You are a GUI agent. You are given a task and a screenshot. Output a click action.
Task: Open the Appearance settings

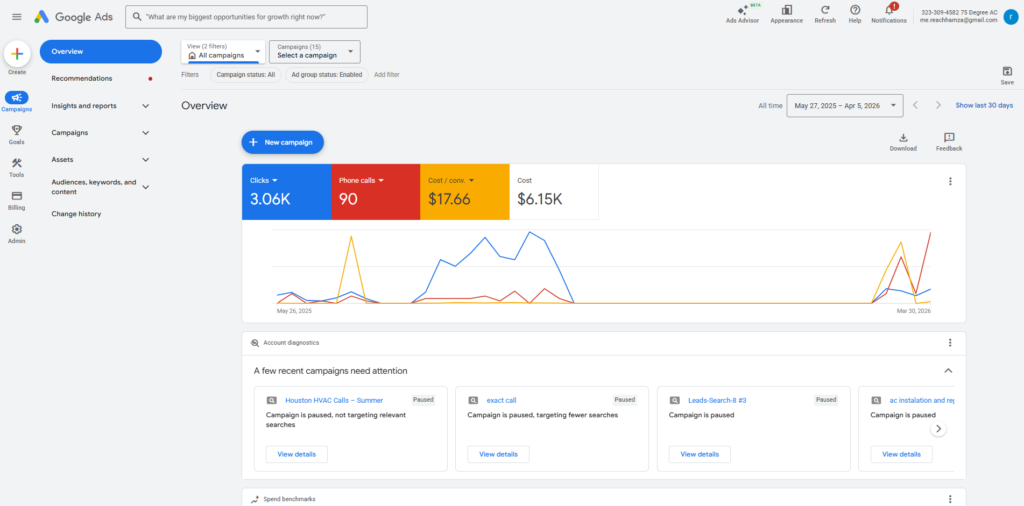(x=786, y=14)
